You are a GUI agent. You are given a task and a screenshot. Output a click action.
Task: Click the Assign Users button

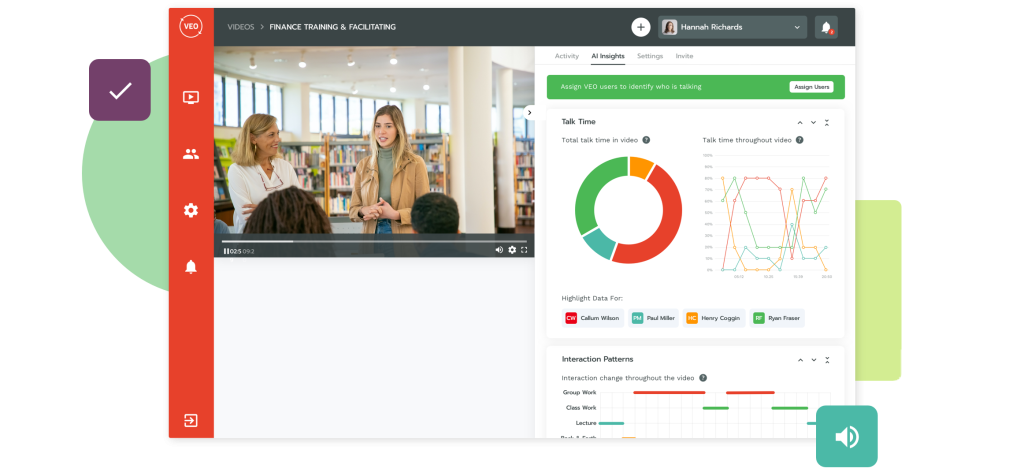pyautogui.click(x=811, y=87)
